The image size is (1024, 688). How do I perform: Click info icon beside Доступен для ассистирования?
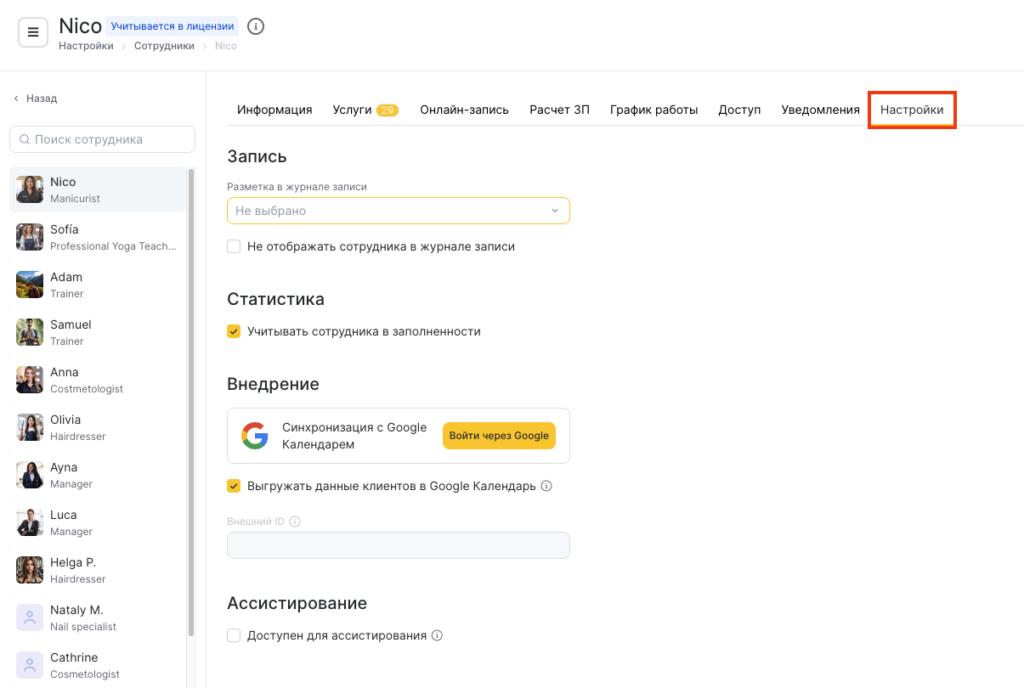[437, 635]
